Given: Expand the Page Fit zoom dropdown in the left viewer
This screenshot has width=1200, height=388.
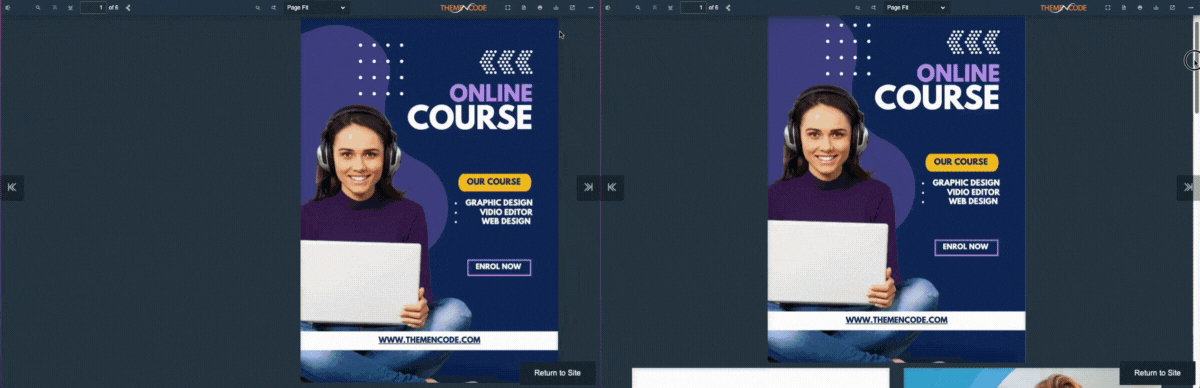Looking at the screenshot, I should point(316,8).
